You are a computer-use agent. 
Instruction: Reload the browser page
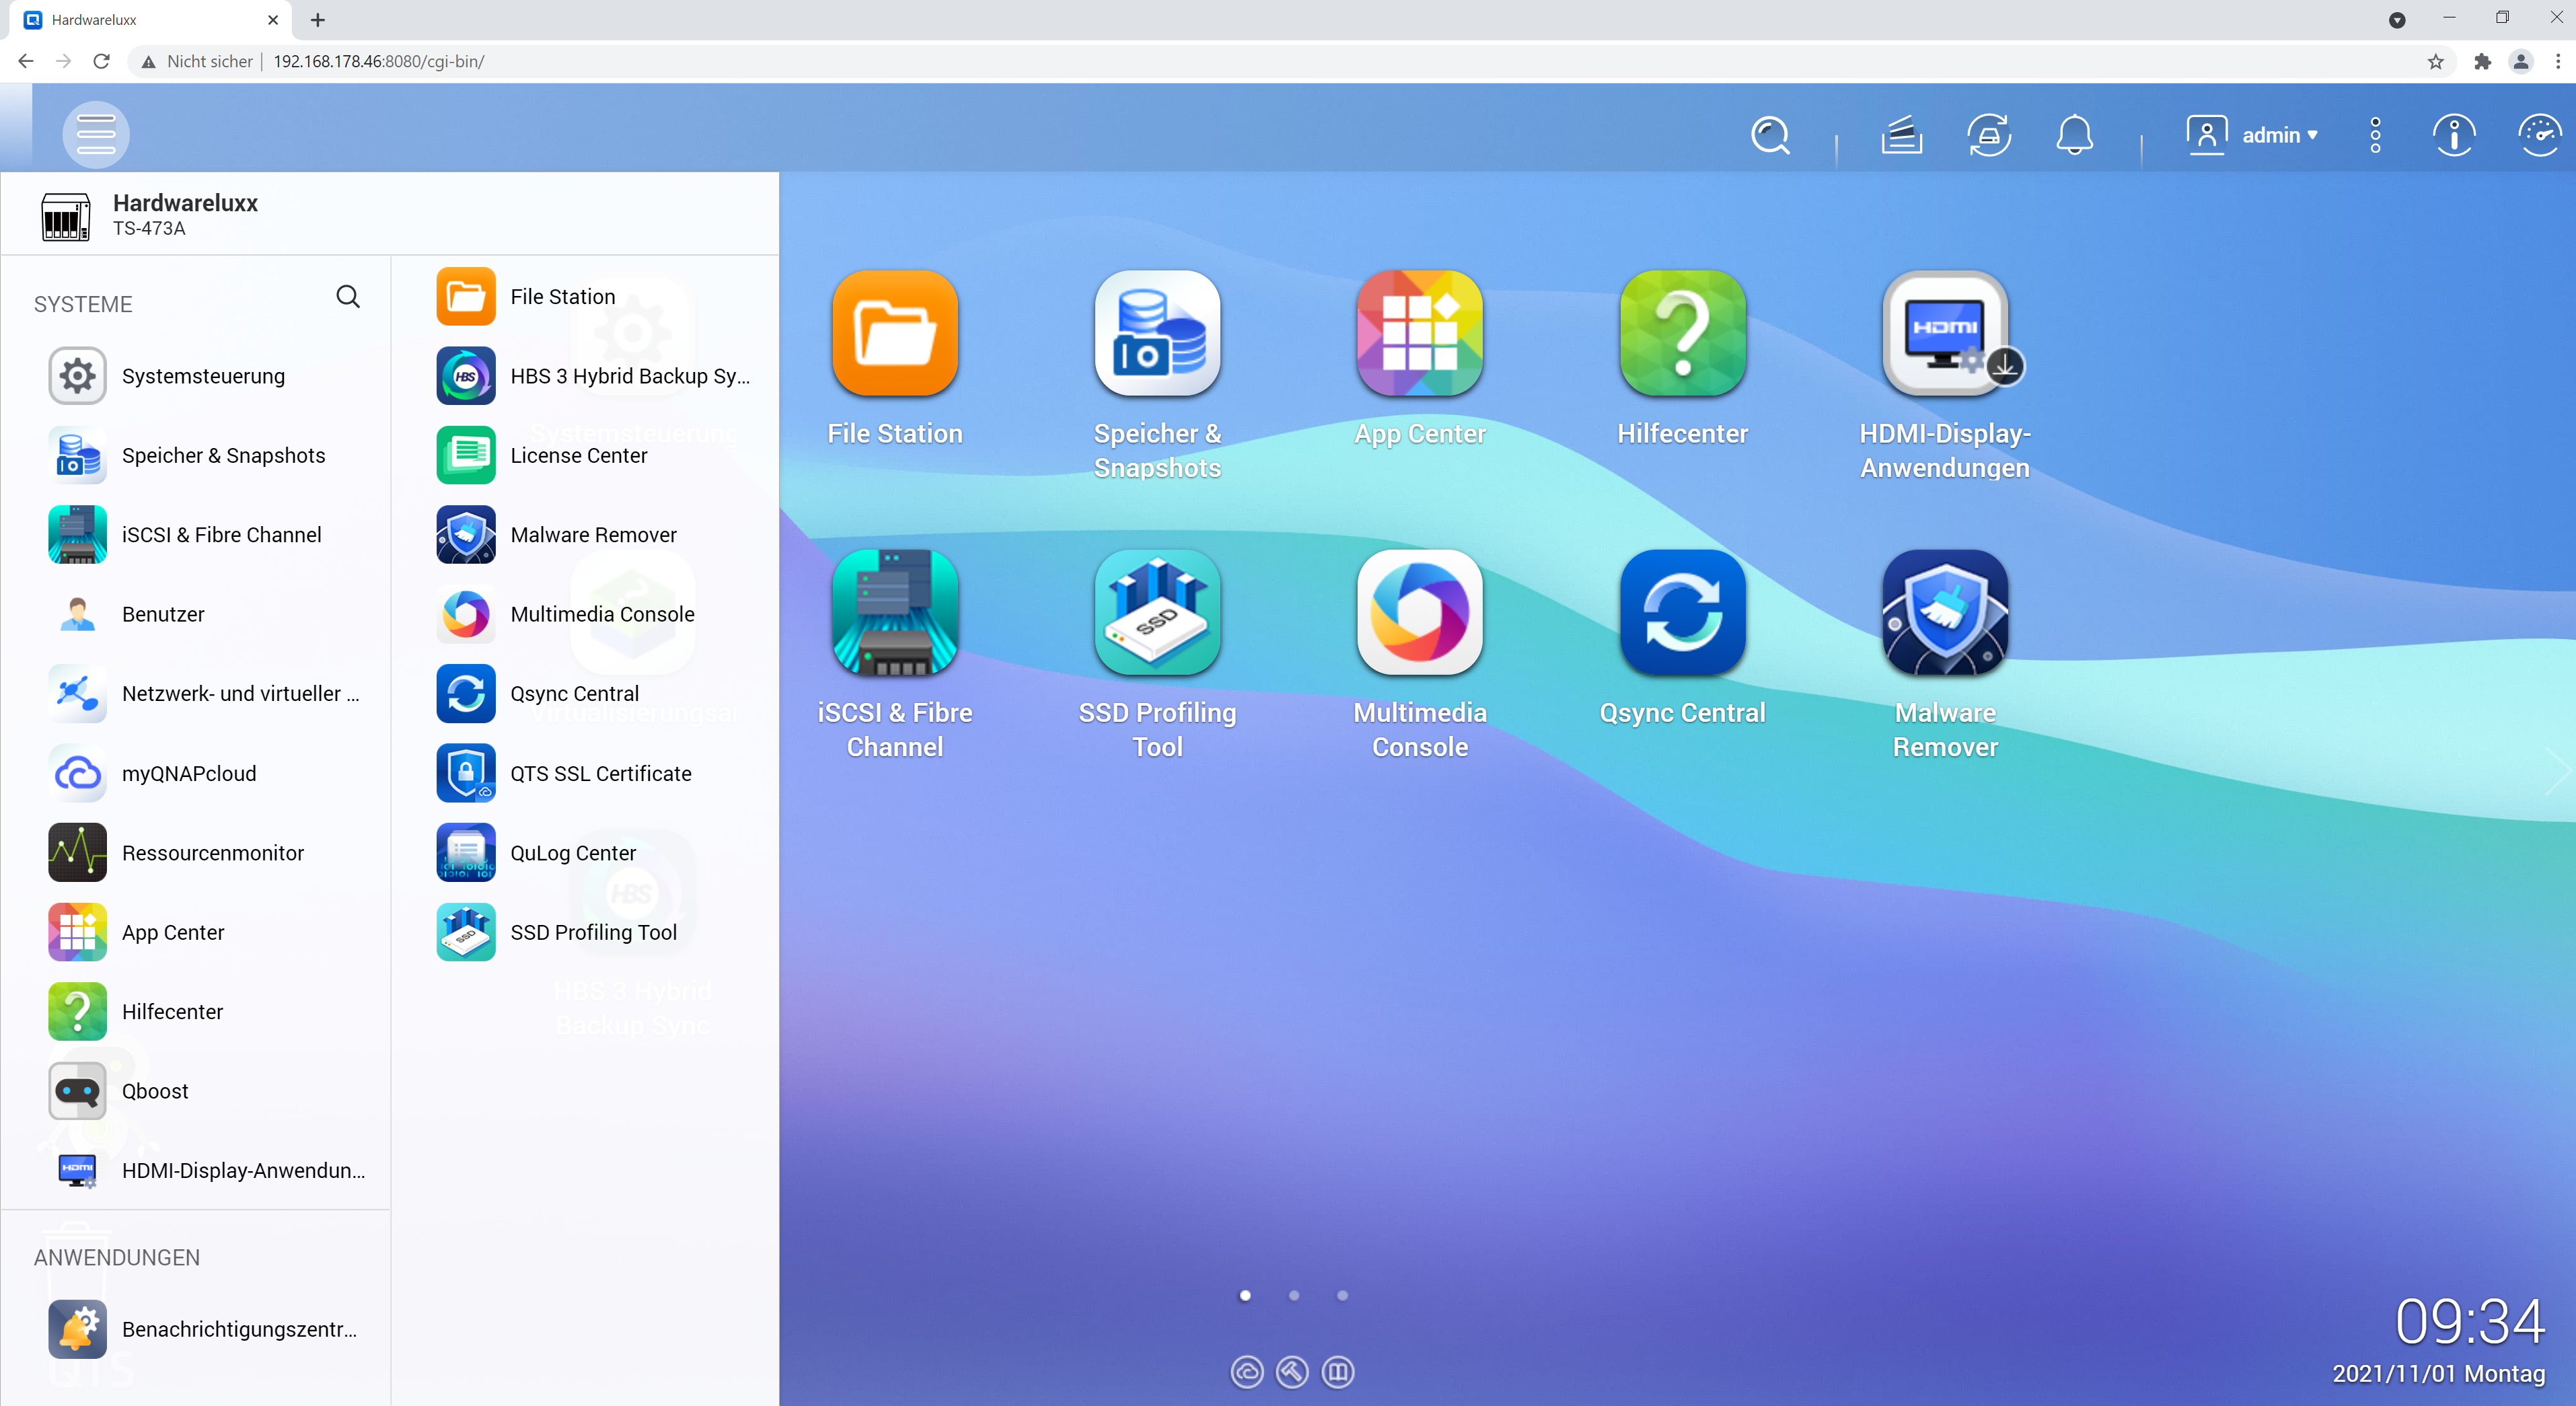102,61
